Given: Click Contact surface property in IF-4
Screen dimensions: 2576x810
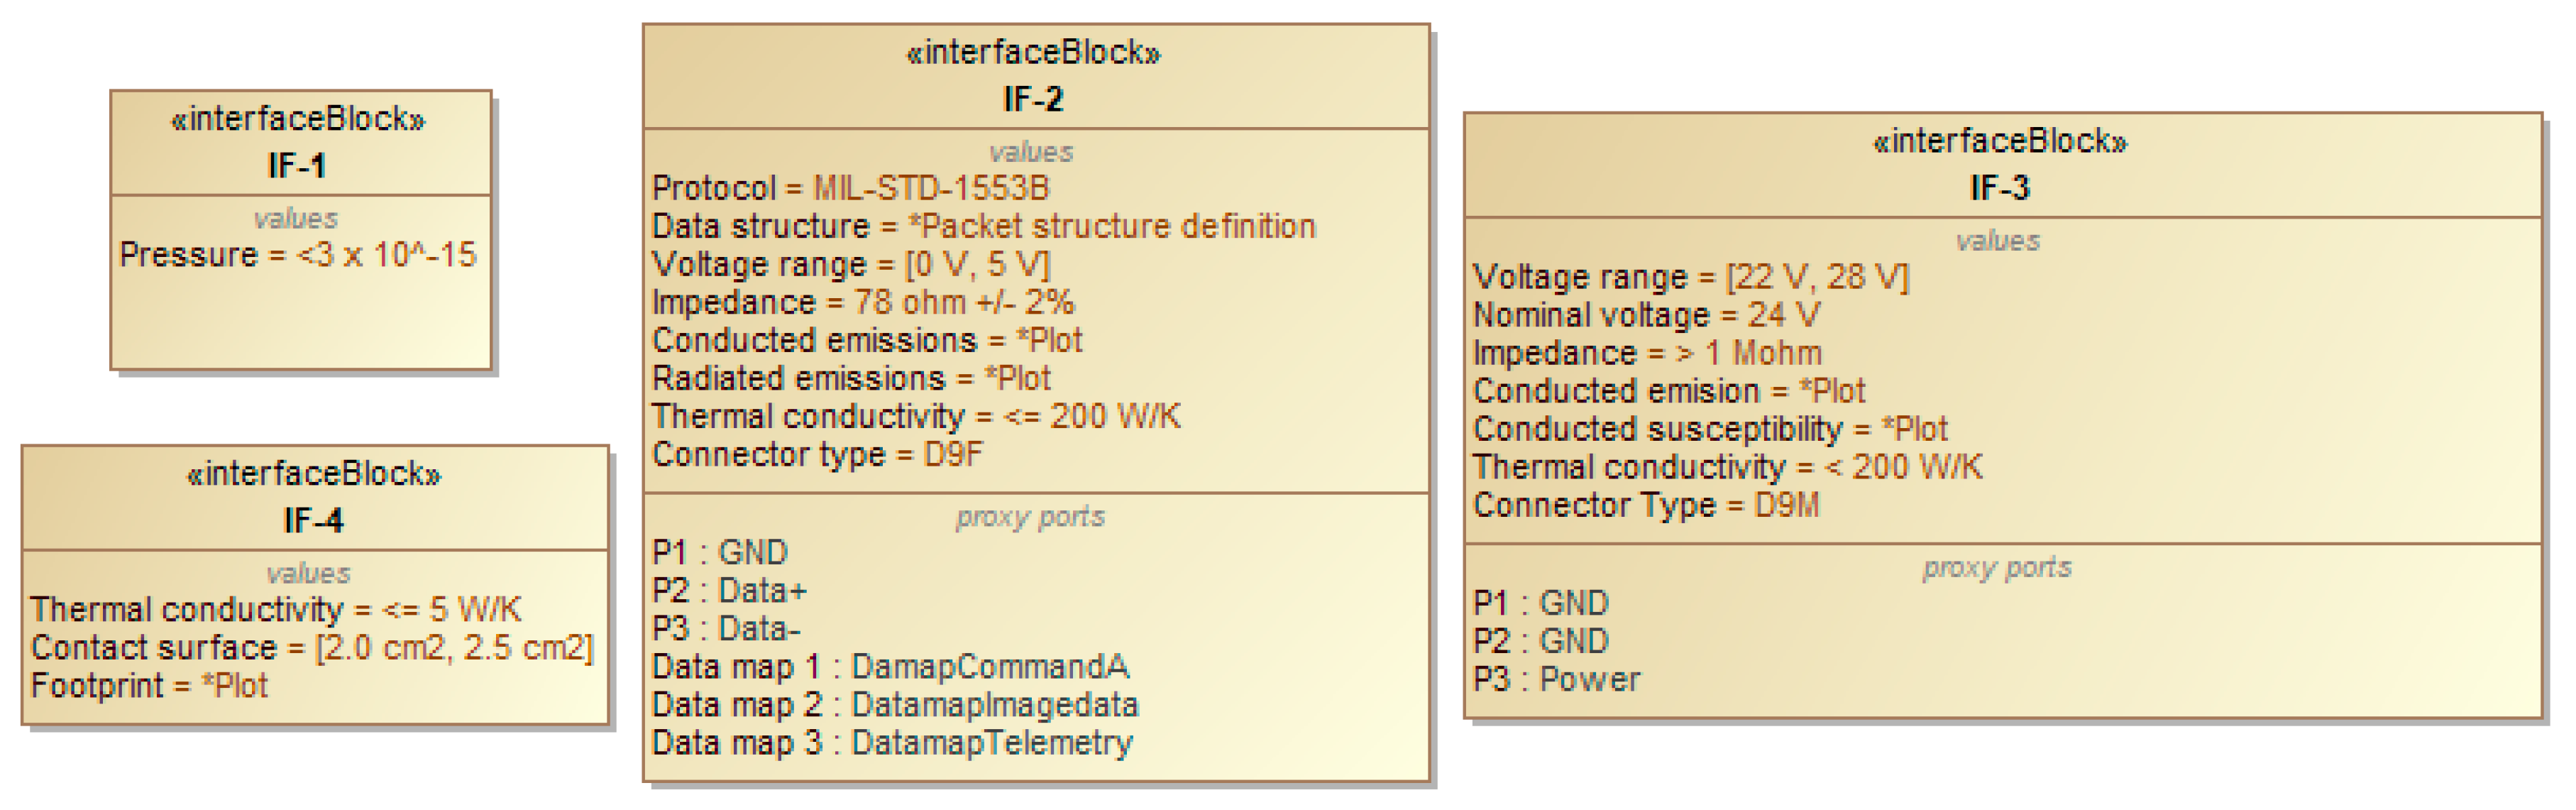Looking at the screenshot, I should tap(312, 647).
